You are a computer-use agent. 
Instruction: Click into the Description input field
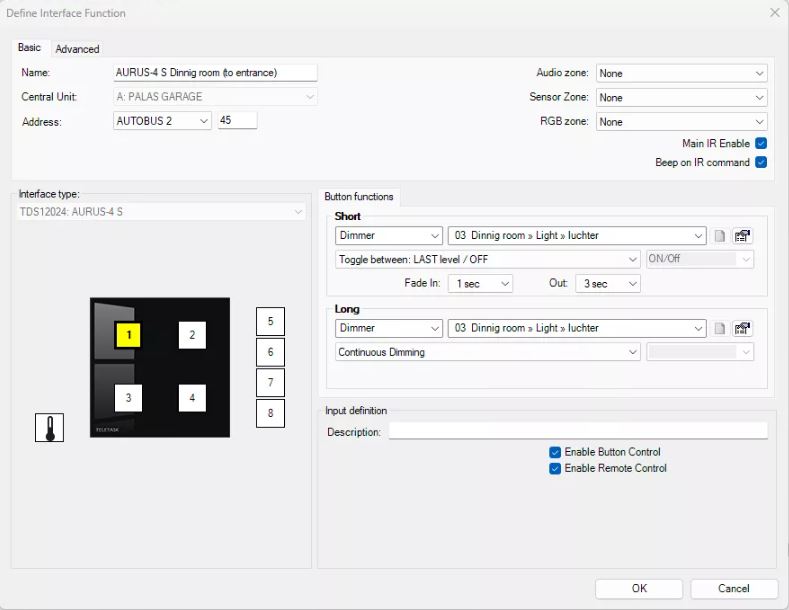(x=577, y=431)
